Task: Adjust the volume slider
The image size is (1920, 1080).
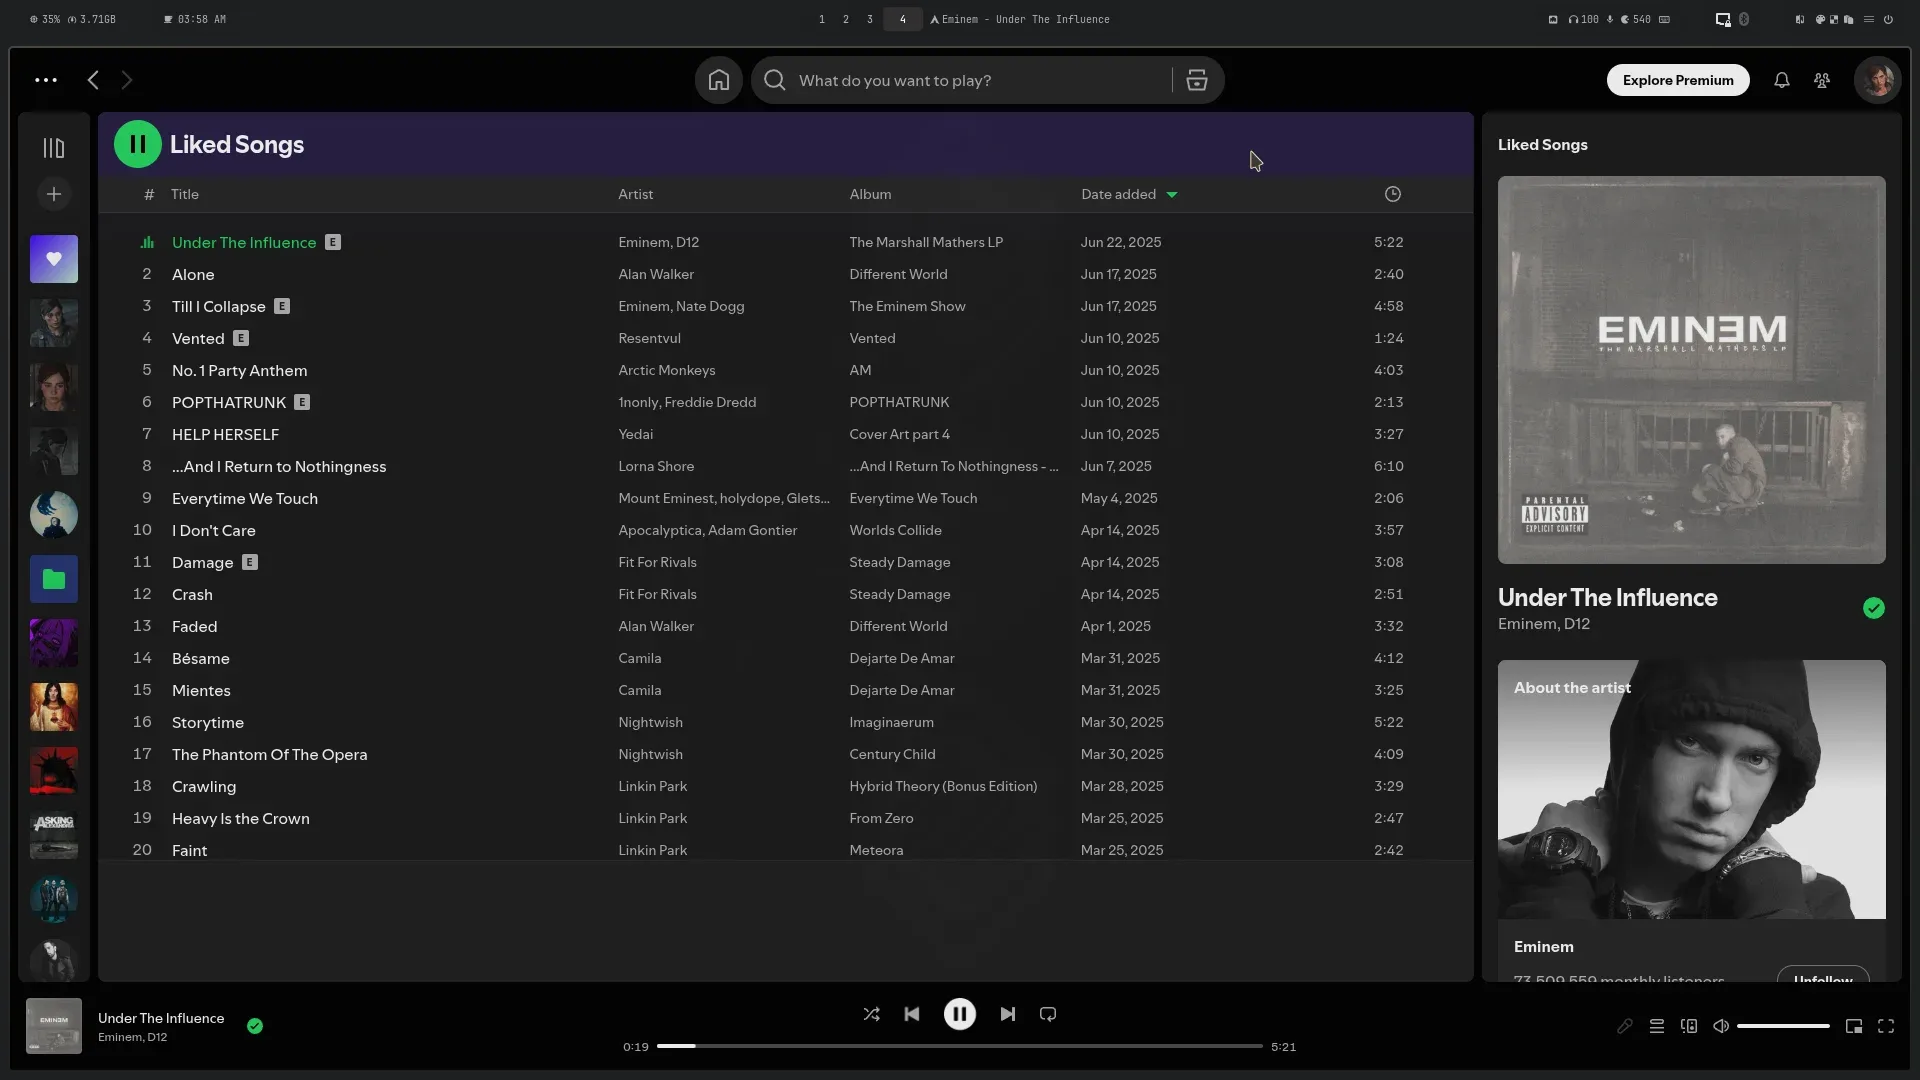Action: [x=1783, y=1026]
